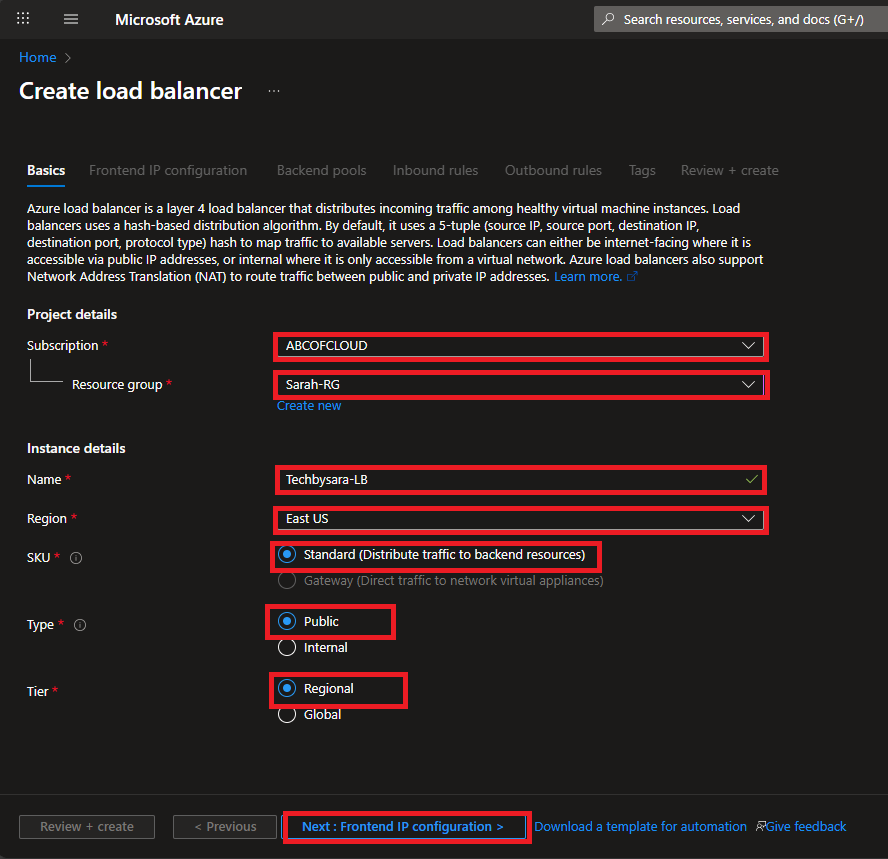Viewport: 888px width, 859px height.
Task: Select the Gateway SKU radio button
Action: click(x=287, y=580)
